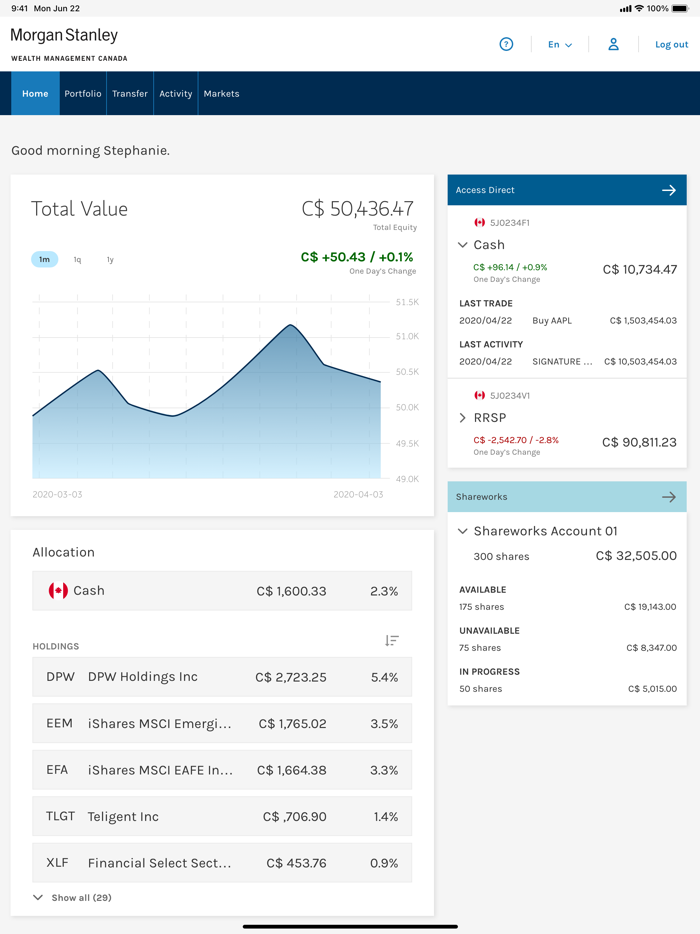
Task: Click the Shareworks value C$ 32,505.00
Action: 636,556
